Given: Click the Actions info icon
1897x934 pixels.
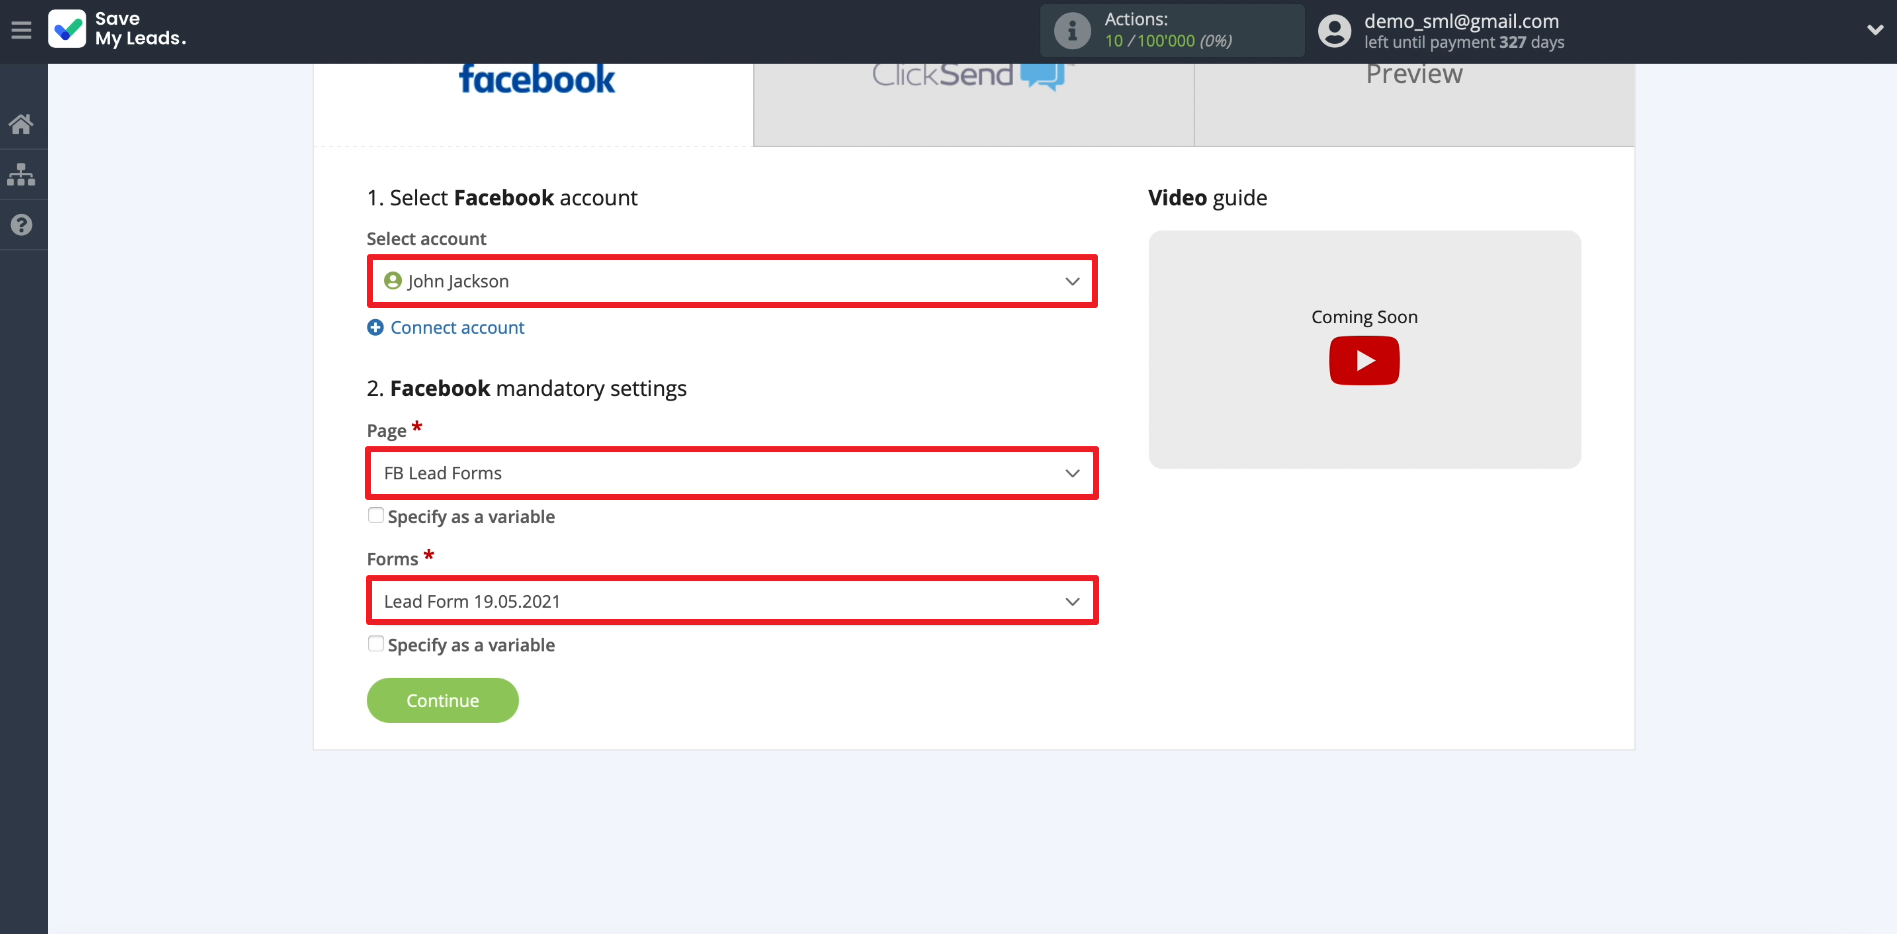Looking at the screenshot, I should point(1072,31).
